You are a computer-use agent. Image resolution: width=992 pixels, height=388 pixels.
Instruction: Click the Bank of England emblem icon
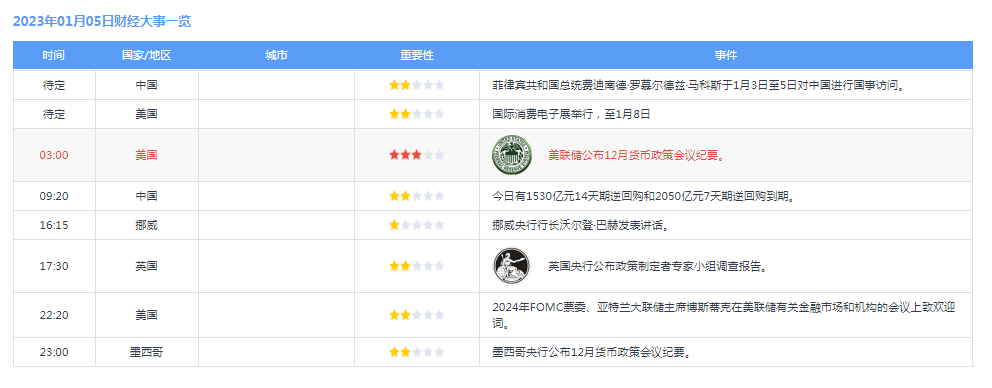511,266
